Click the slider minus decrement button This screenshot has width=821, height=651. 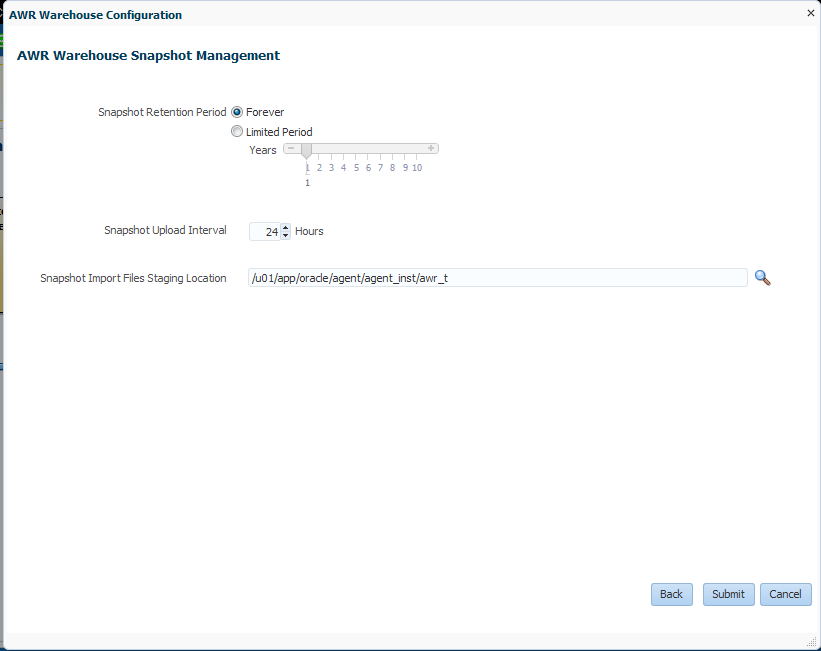coord(291,148)
